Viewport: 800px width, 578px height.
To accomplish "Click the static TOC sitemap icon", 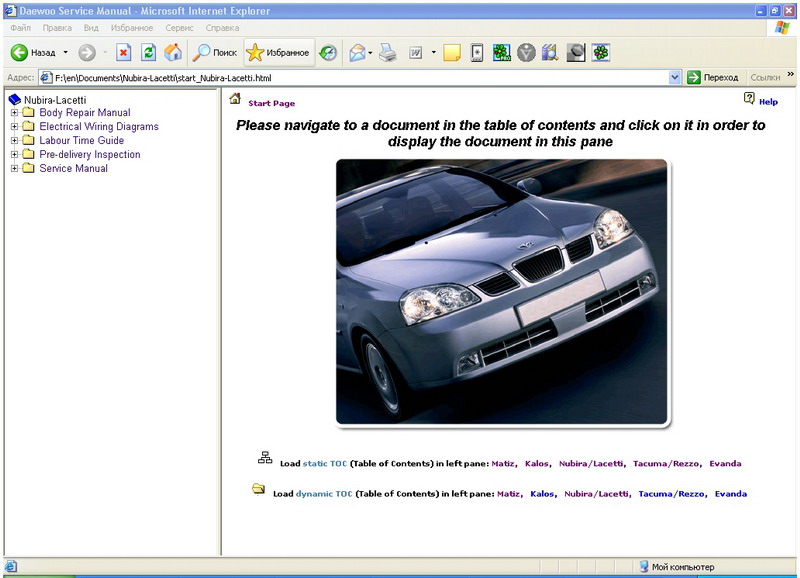I will [x=265, y=458].
